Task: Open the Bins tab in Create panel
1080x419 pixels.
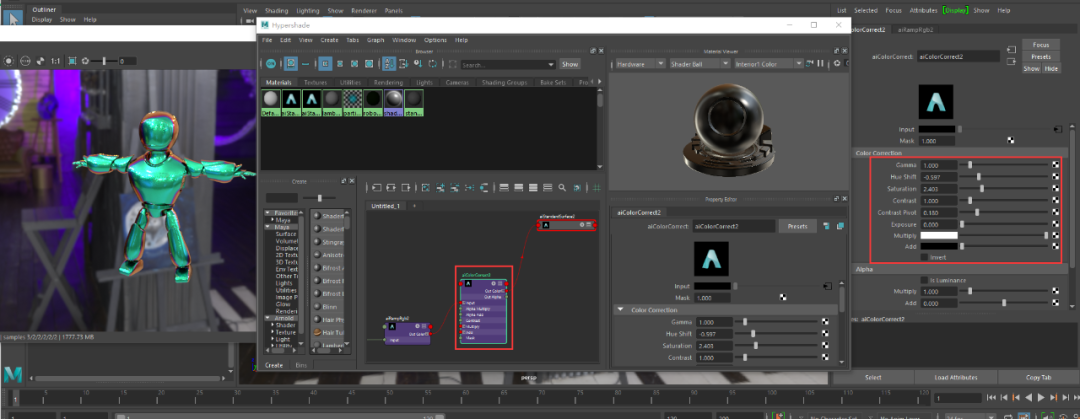Action: tap(301, 365)
